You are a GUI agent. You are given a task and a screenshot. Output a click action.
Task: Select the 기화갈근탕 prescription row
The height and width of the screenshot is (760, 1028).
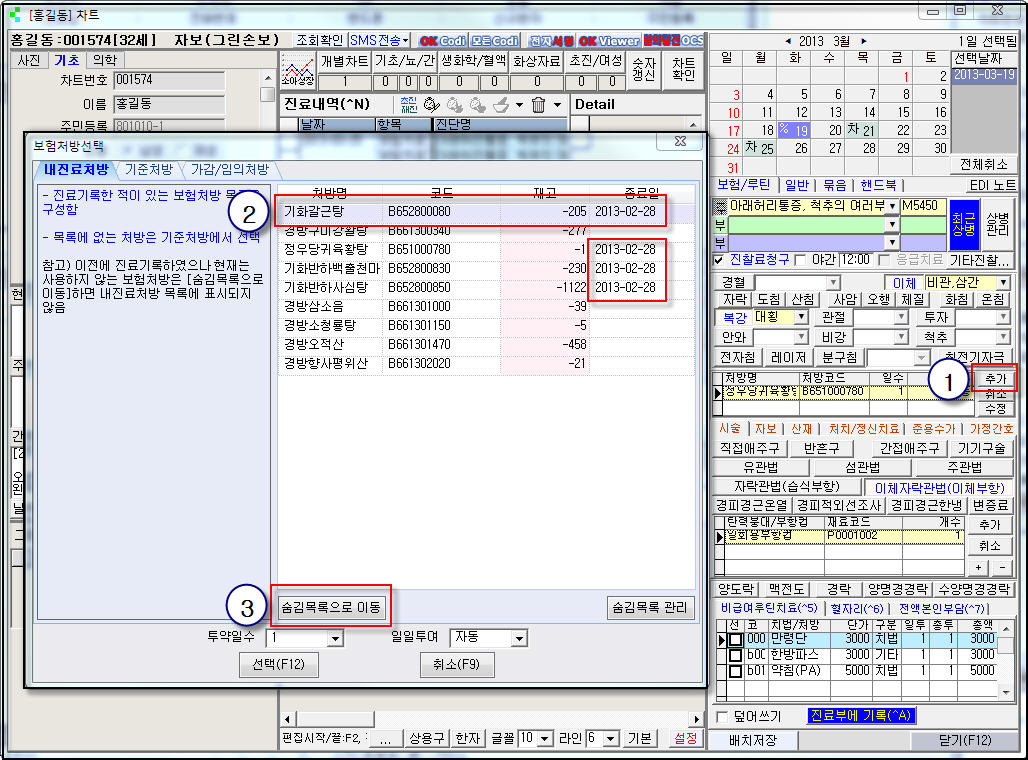486,212
